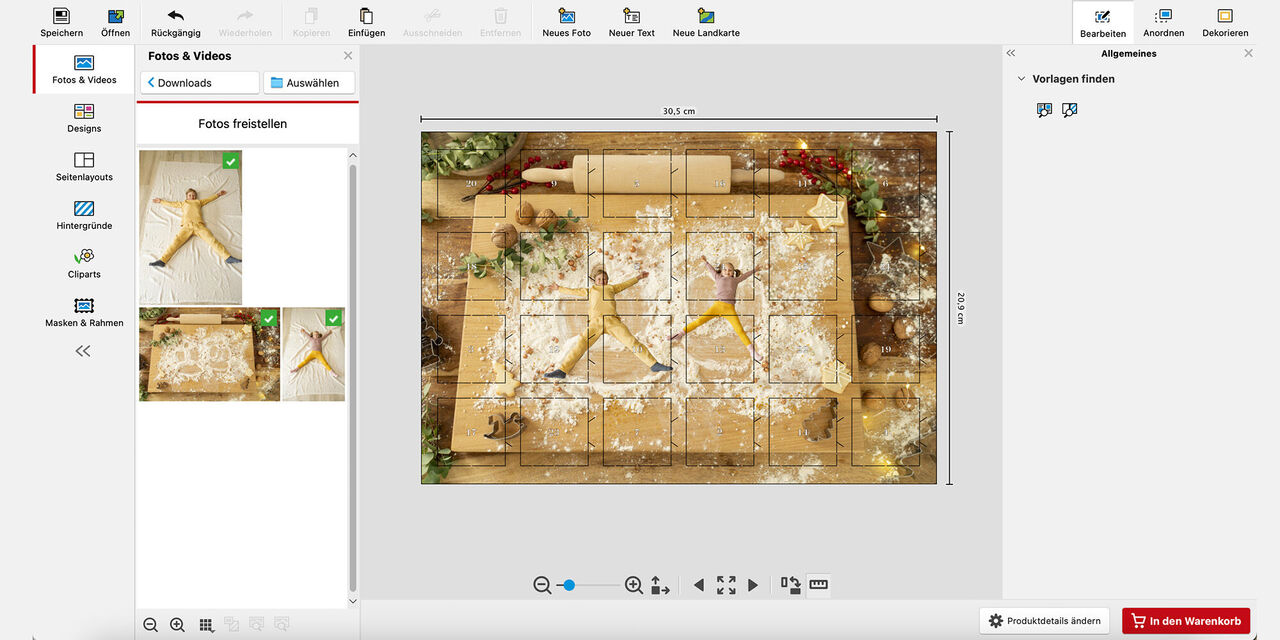This screenshot has width=1280, height=640.
Task: Add the product In den Warenkorb
Action: 1186,621
